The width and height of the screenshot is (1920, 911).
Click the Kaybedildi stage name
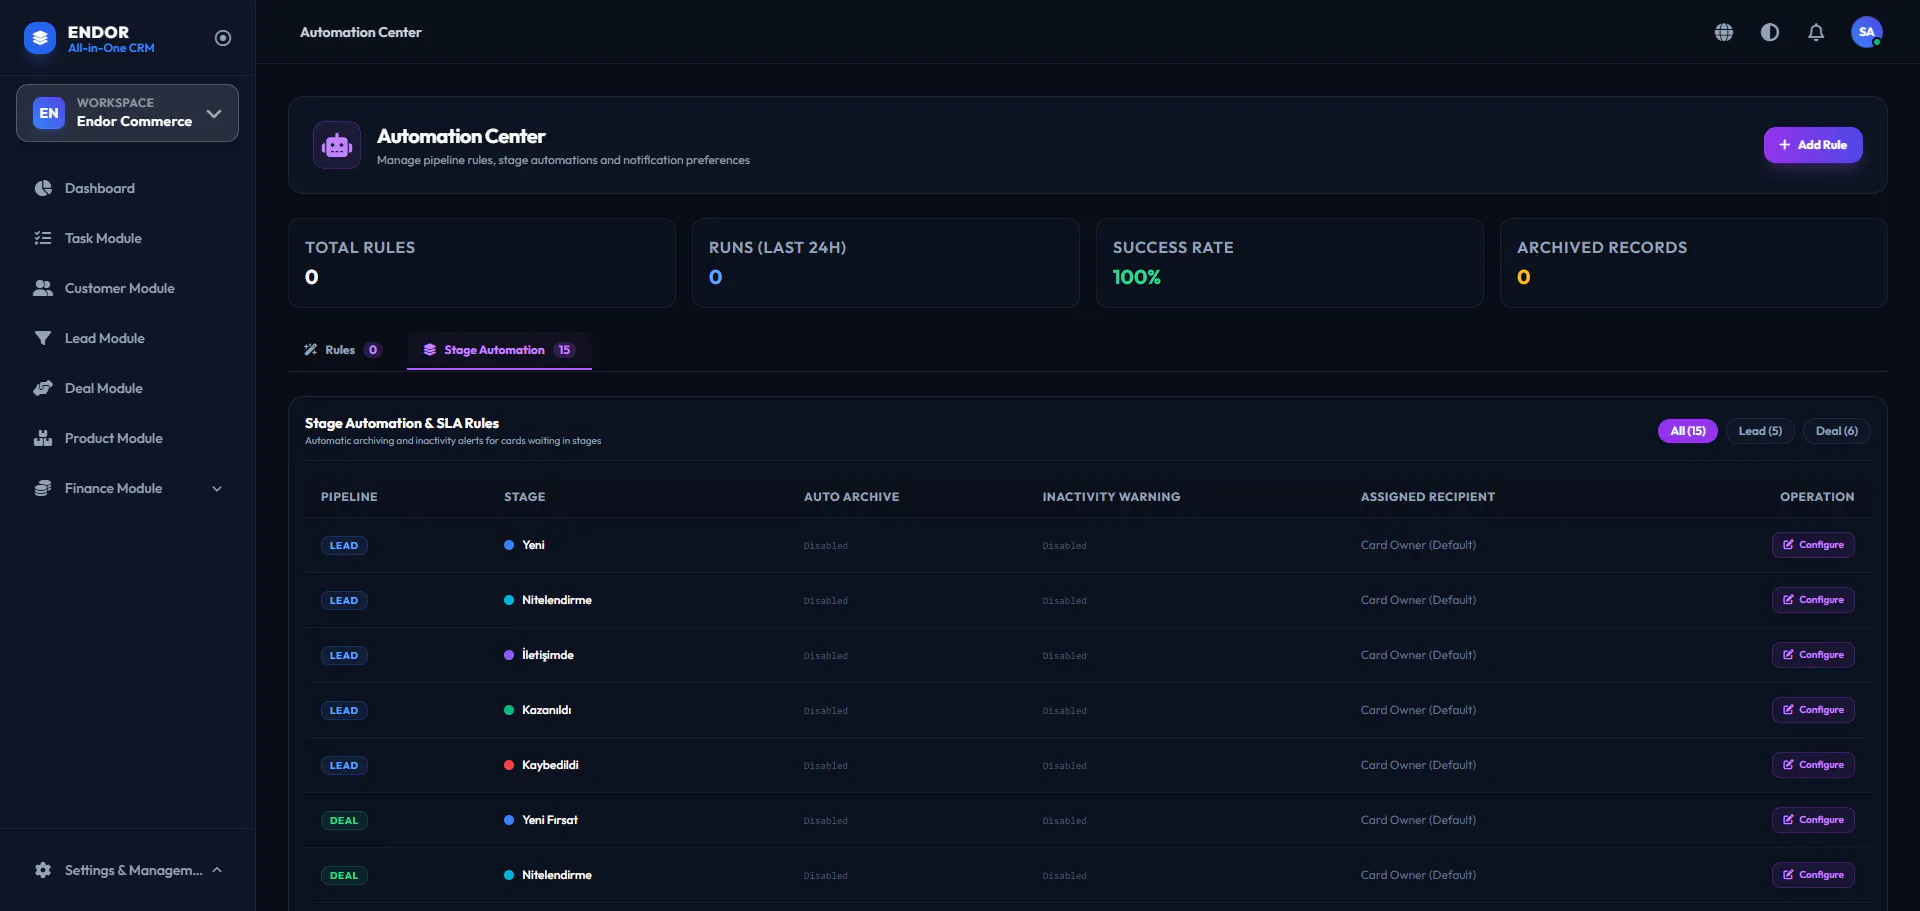click(x=550, y=765)
